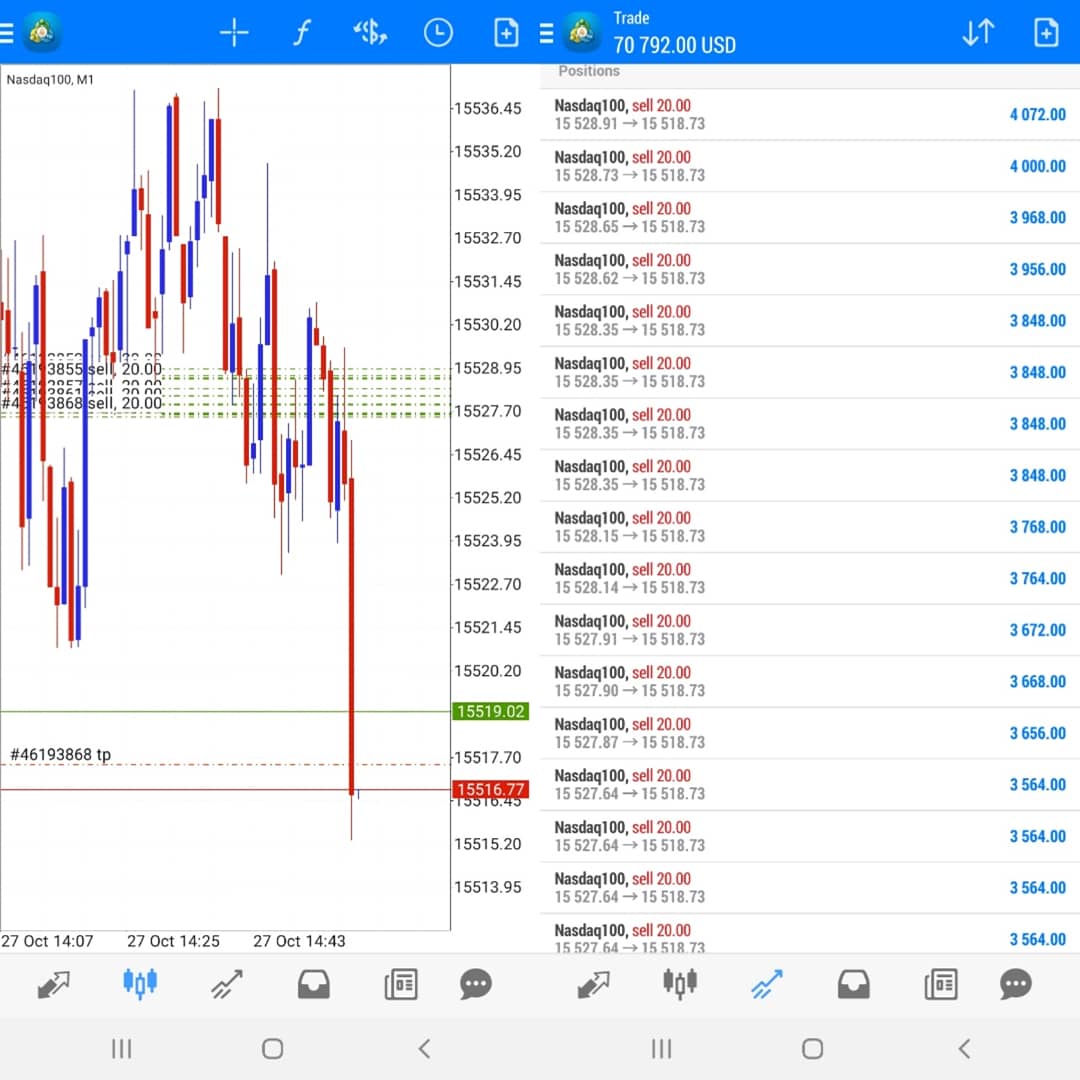
Task: Tap Android recent apps button on the chart screen
Action: [121, 1049]
